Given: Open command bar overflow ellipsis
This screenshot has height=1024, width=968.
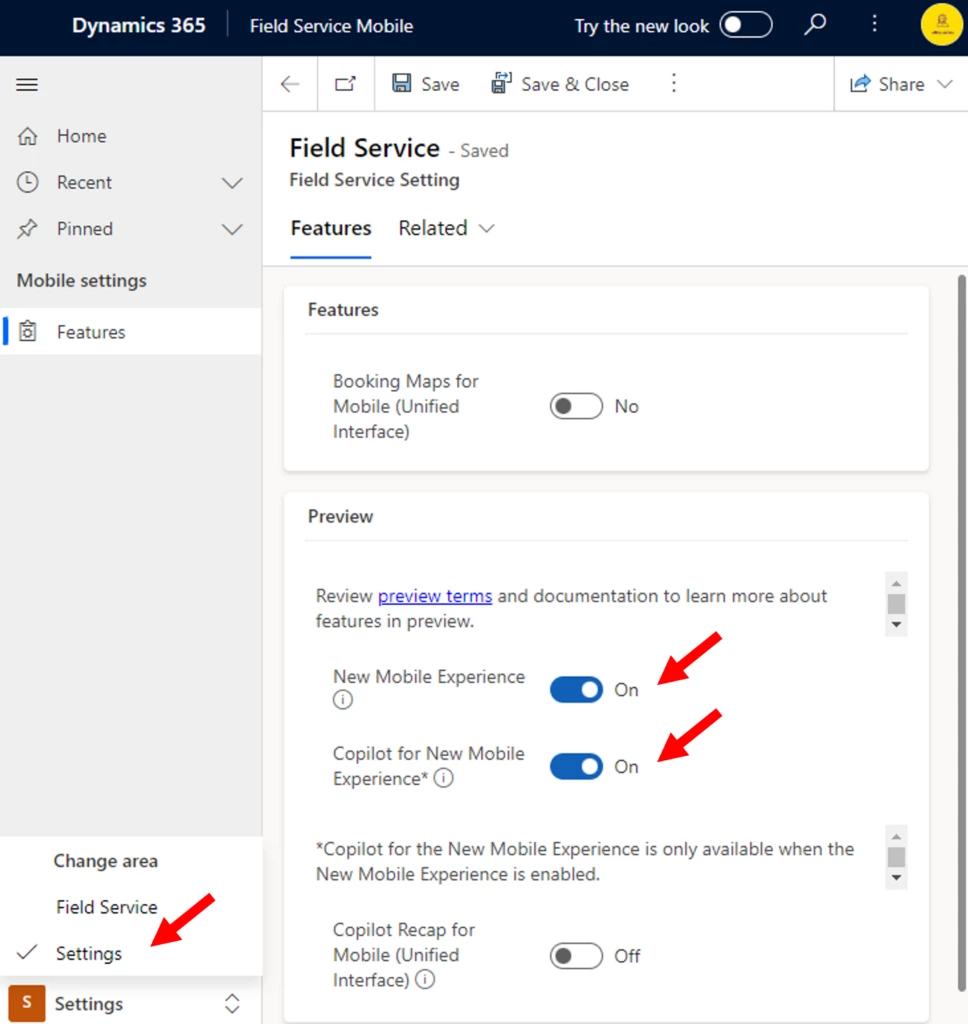Looking at the screenshot, I should 673,84.
